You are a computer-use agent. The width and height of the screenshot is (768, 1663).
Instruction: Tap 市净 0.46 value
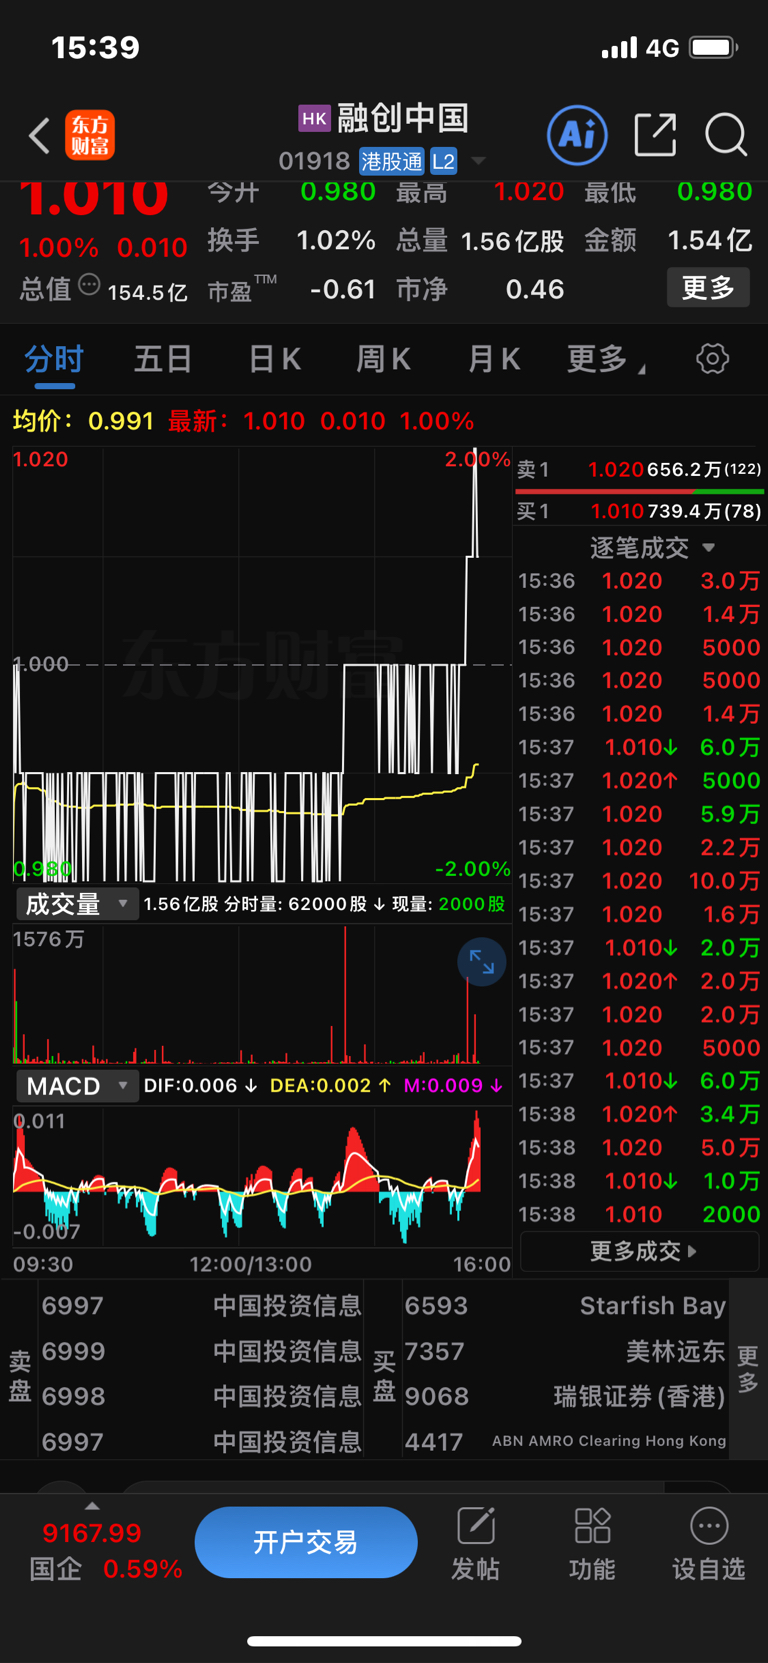(x=480, y=289)
